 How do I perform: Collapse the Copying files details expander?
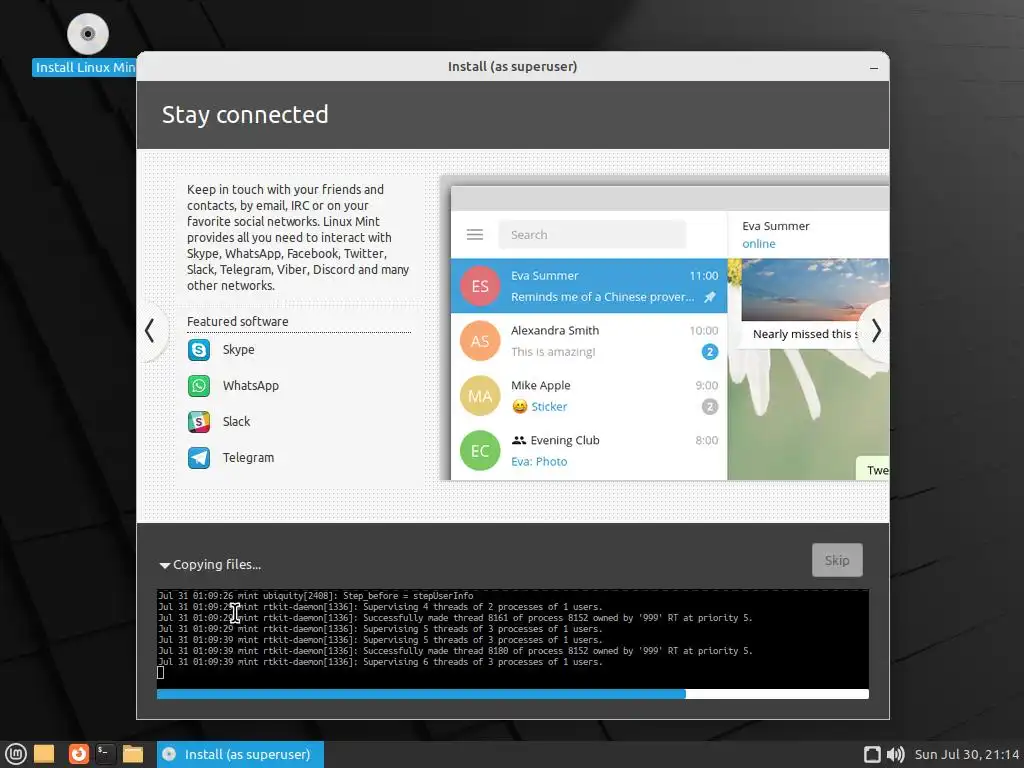tap(165, 566)
